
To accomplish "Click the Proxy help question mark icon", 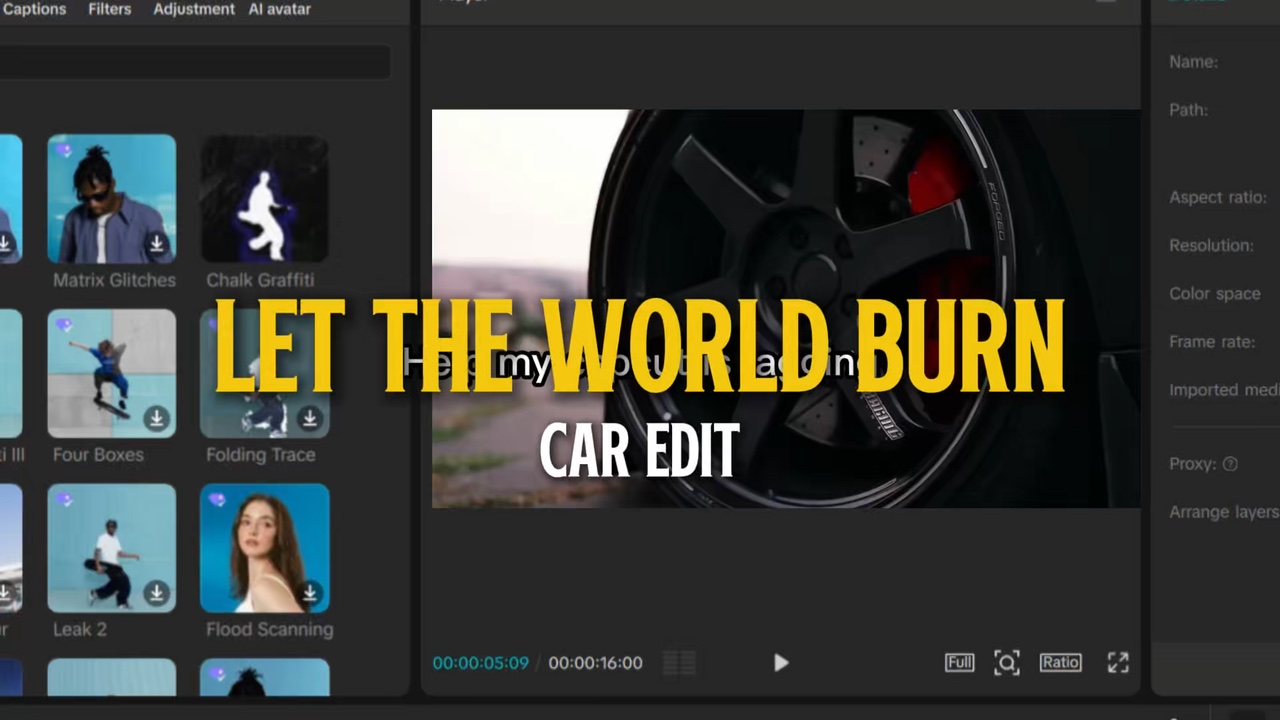I will click(x=1230, y=464).
